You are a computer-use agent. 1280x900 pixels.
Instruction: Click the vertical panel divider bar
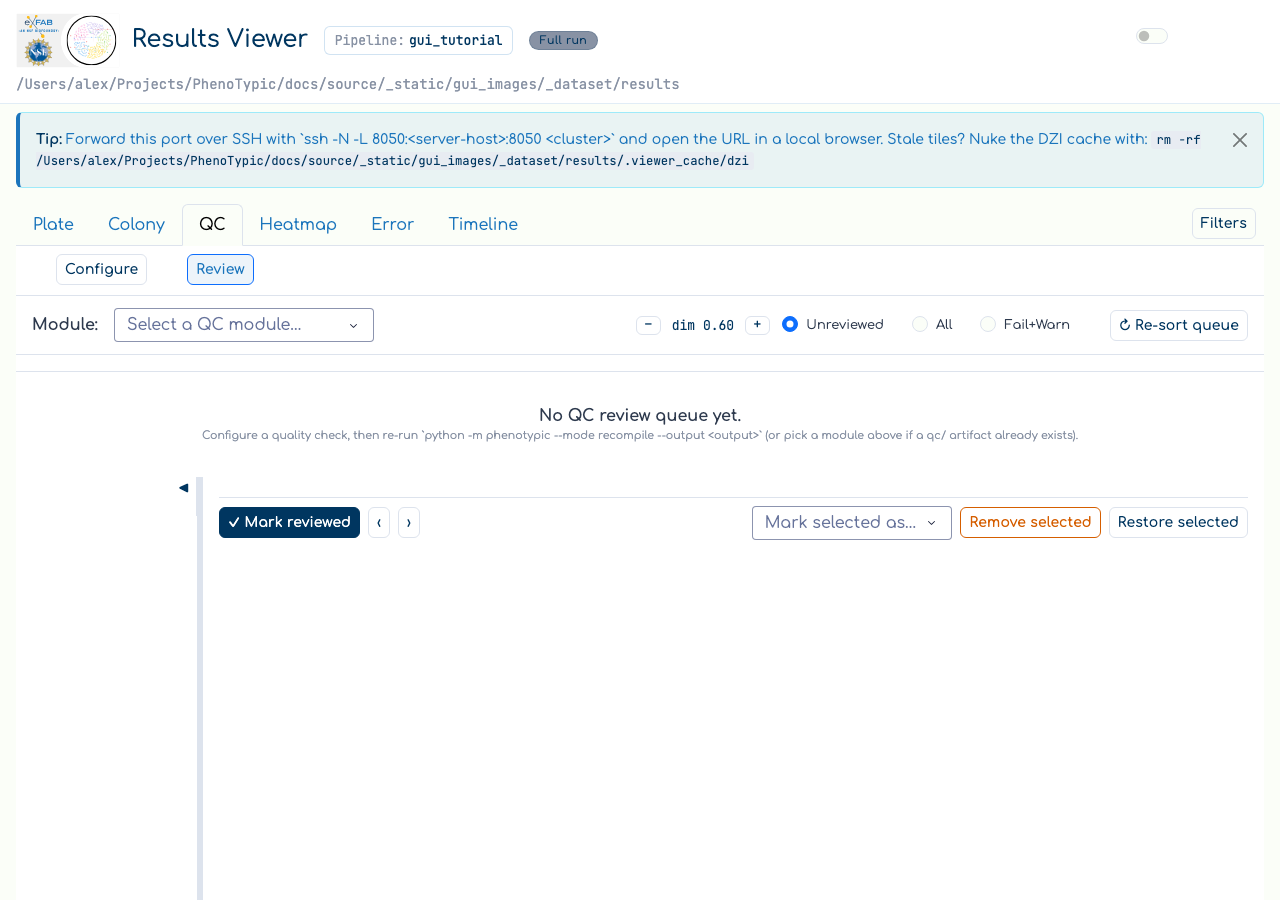point(199,688)
